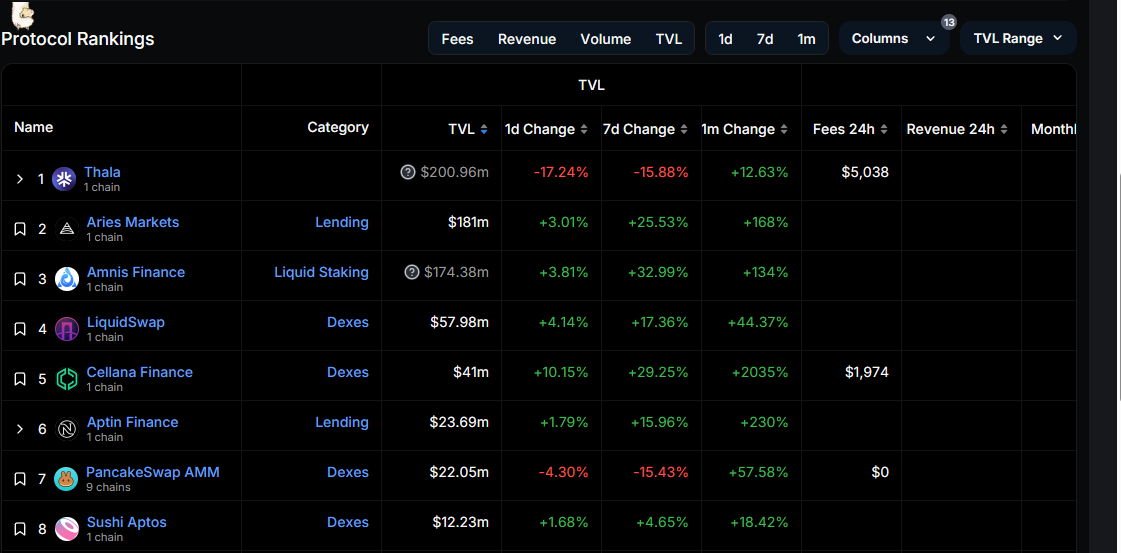This screenshot has width=1121, height=553.
Task: Click the Aptin Finance logo icon
Action: [x=66, y=429]
